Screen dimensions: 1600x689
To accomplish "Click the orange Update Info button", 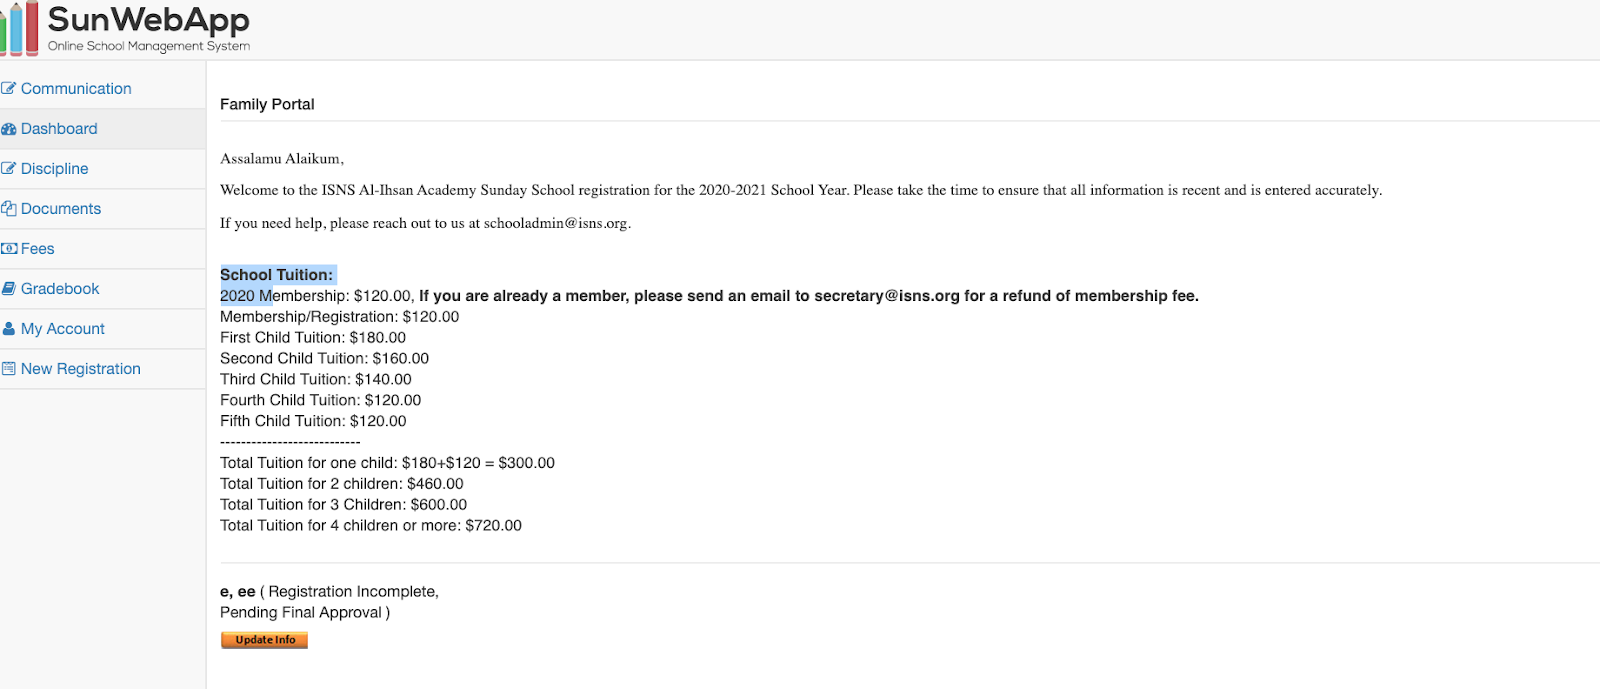I will point(264,640).
